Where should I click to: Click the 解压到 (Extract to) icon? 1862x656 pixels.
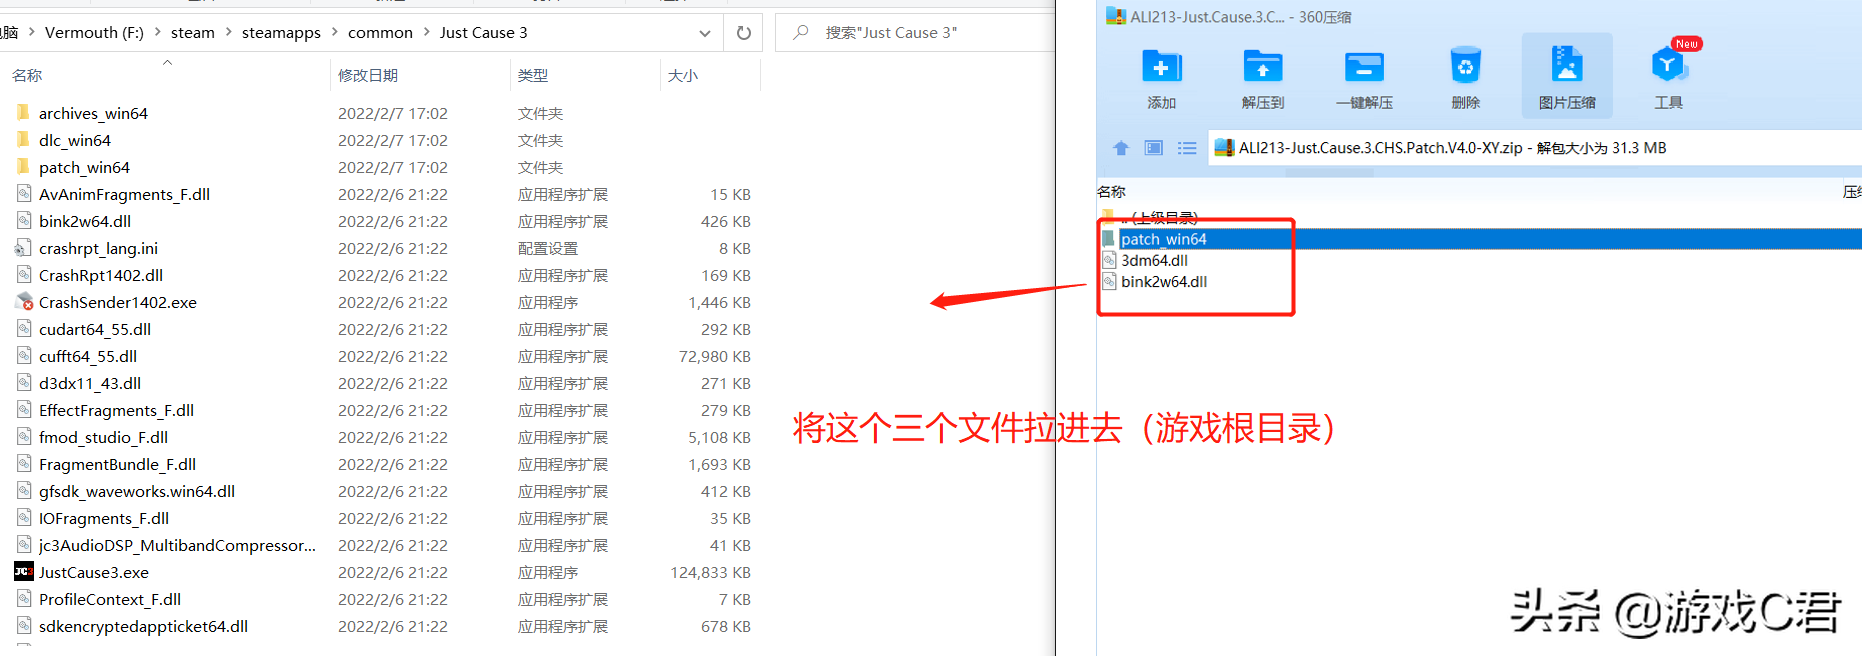(x=1262, y=77)
